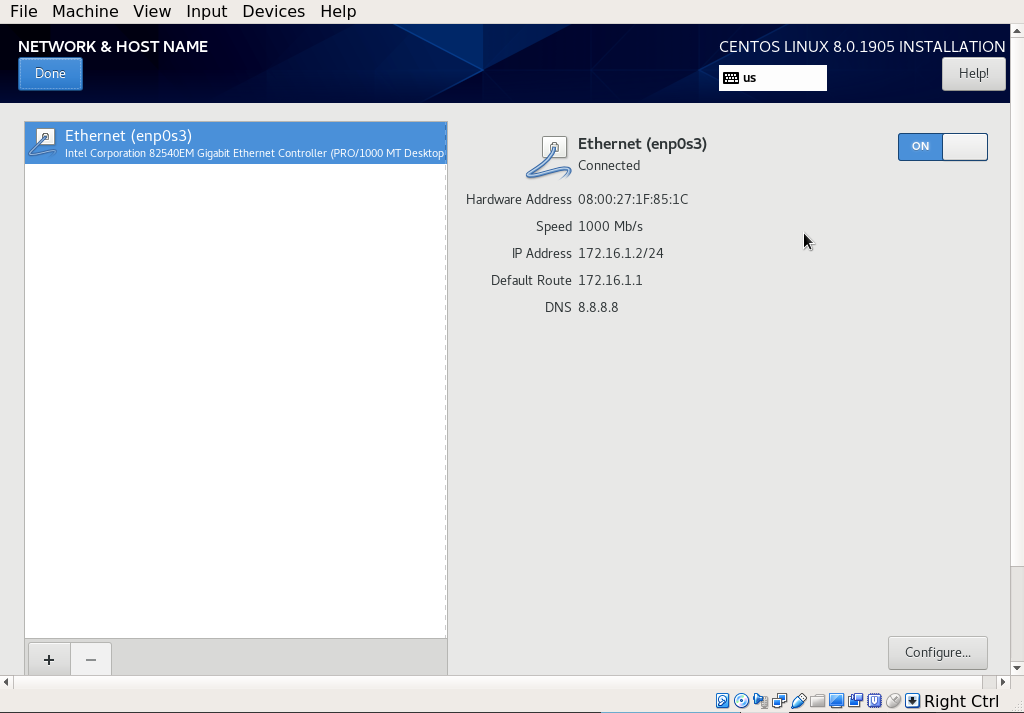Screen dimensions: 1024x713
Task: Open the Devices menu
Action: (273, 11)
